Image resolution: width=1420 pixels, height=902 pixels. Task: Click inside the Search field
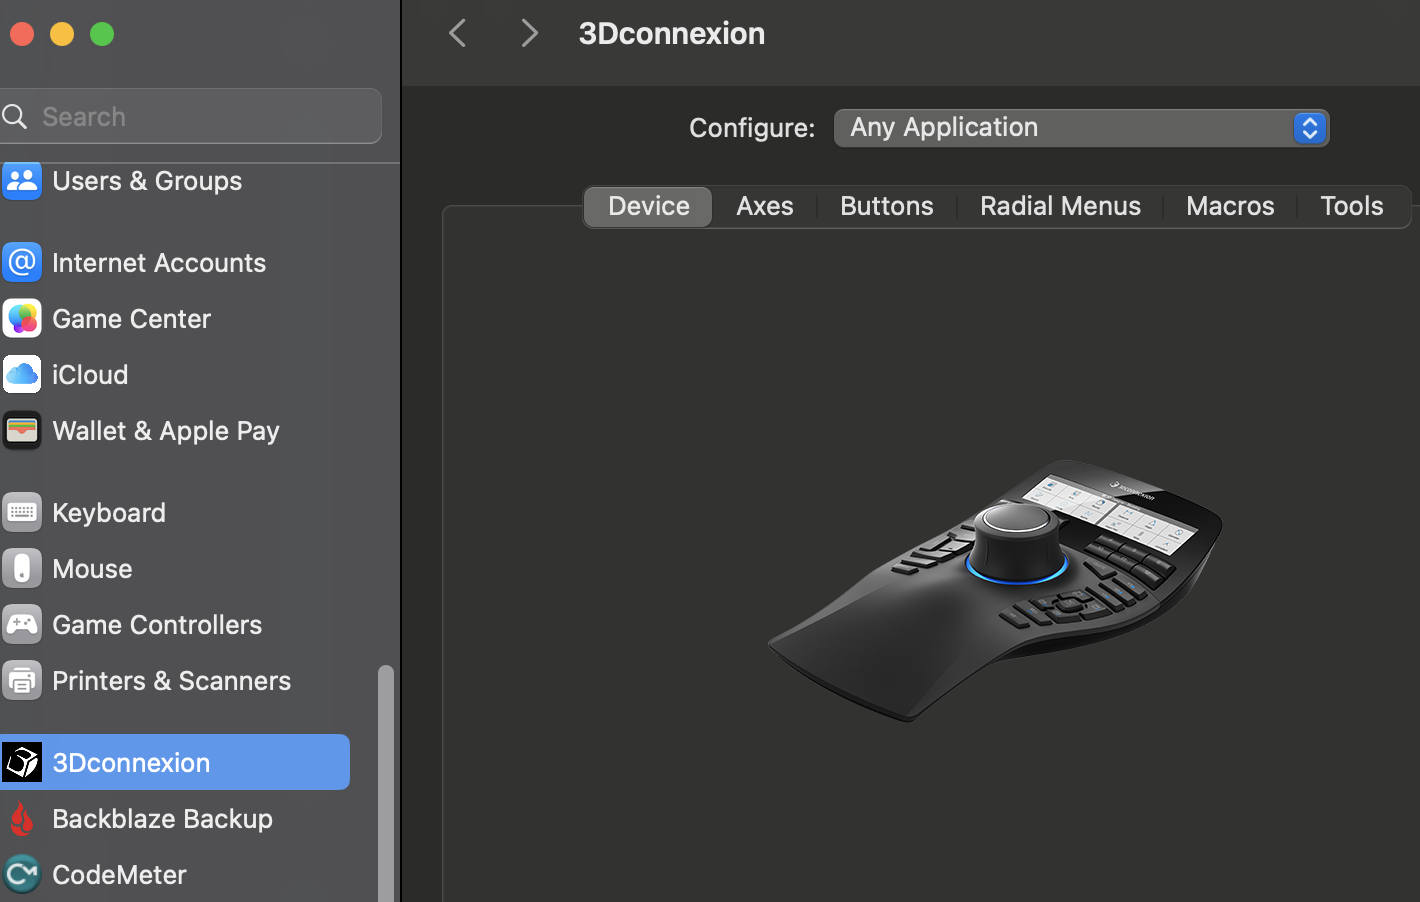click(190, 116)
